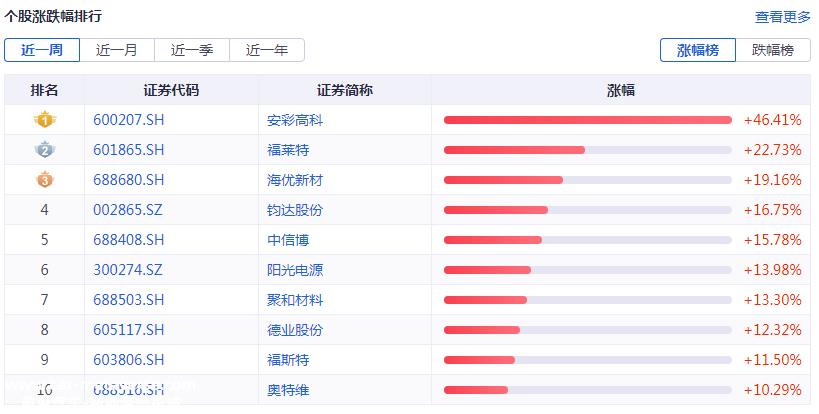Screen dimensions: 819x414
Task: Open stock code 601865.SH
Action: (128, 150)
